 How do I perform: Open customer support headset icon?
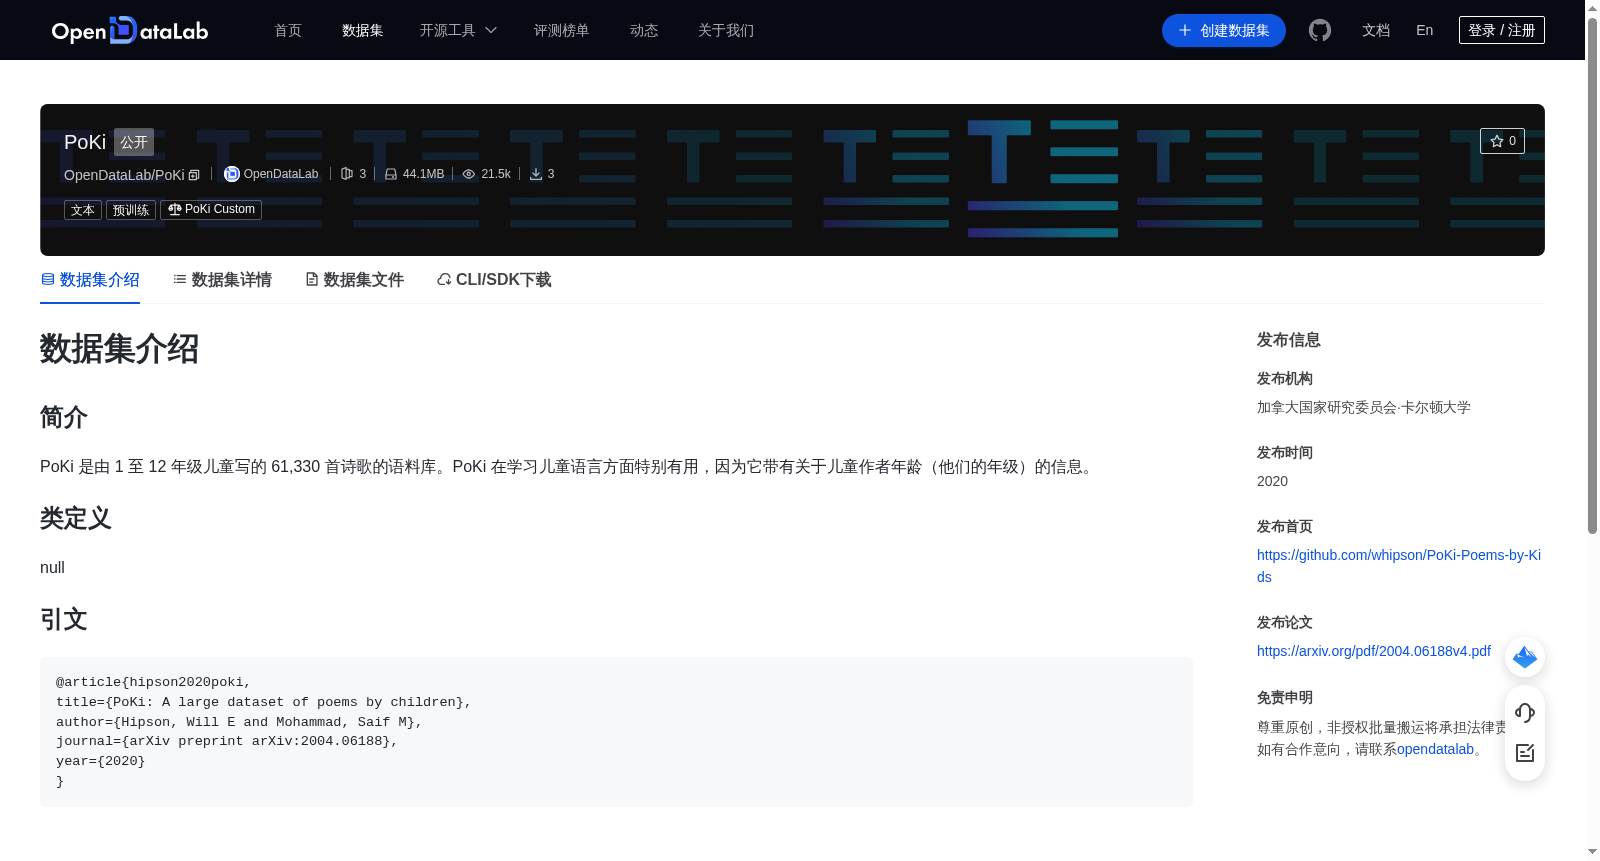[1525, 713]
